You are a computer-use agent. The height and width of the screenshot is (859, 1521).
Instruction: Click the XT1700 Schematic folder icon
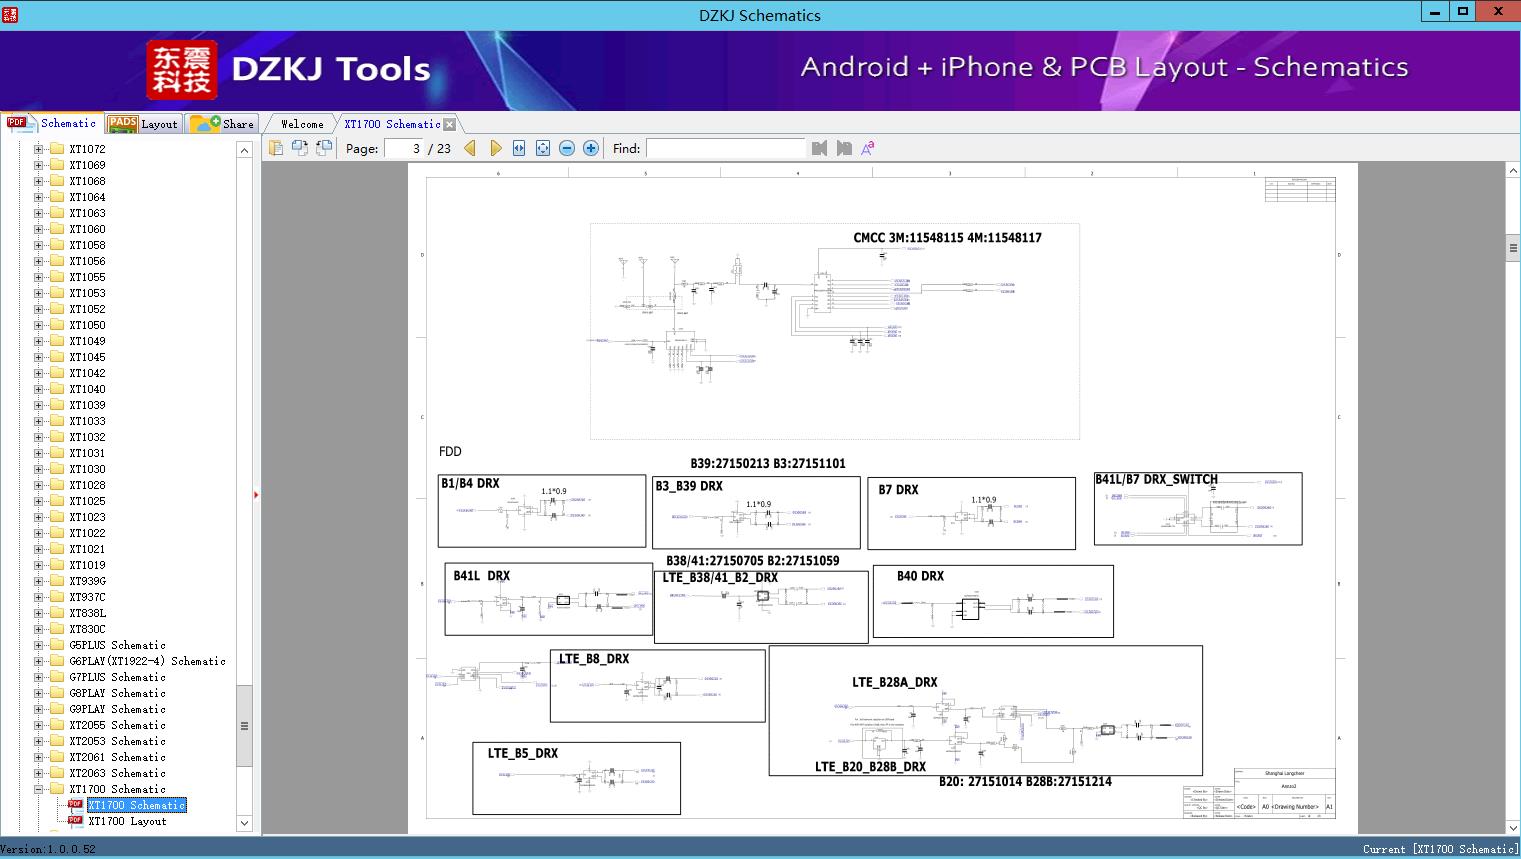click(56, 789)
